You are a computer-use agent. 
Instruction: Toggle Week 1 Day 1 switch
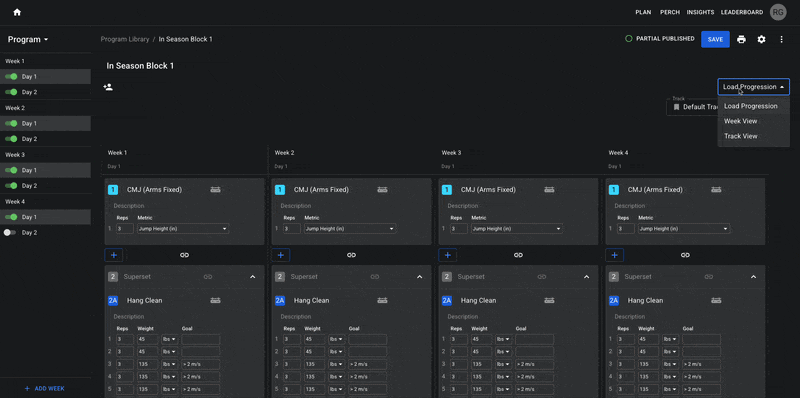(x=11, y=77)
